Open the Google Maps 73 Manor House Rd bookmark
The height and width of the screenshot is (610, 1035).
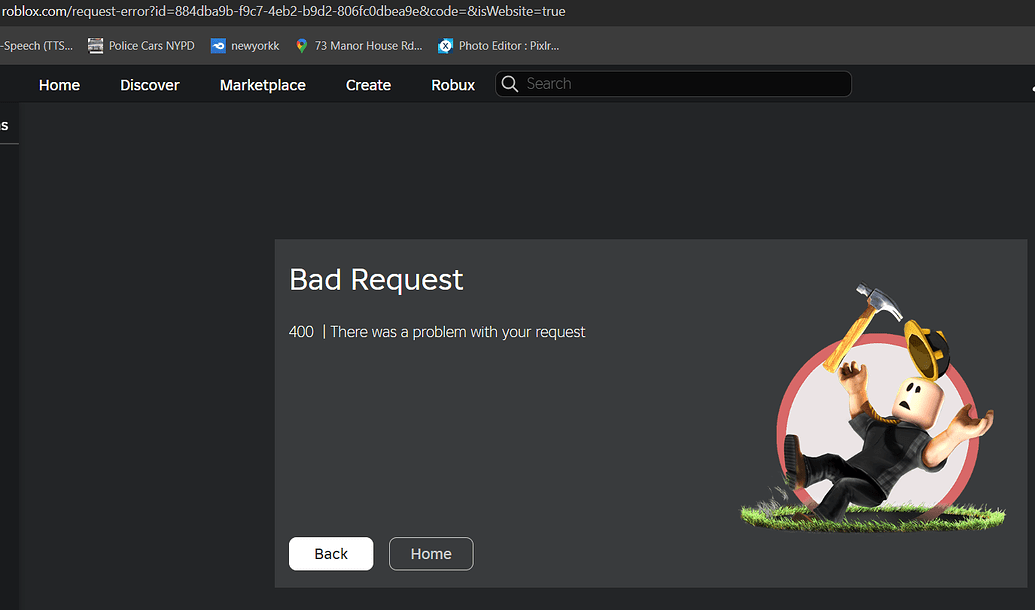point(360,46)
